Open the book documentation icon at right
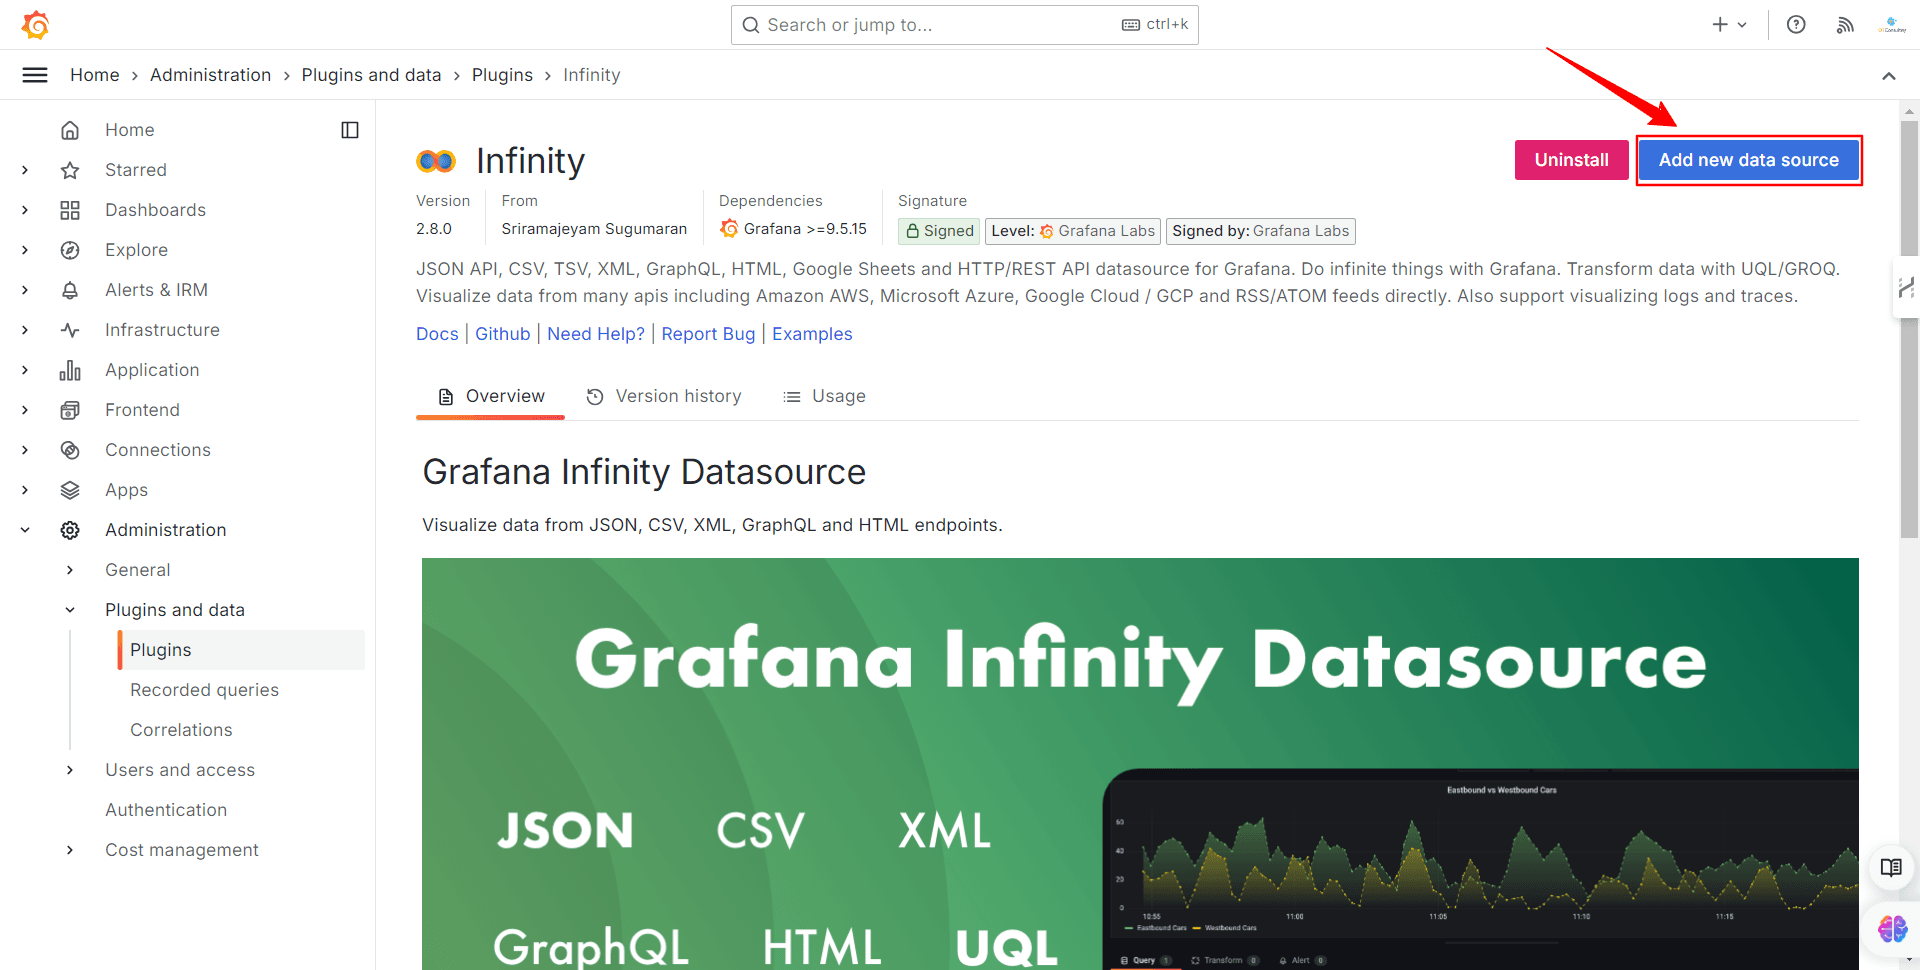The width and height of the screenshot is (1920, 970). click(x=1891, y=867)
